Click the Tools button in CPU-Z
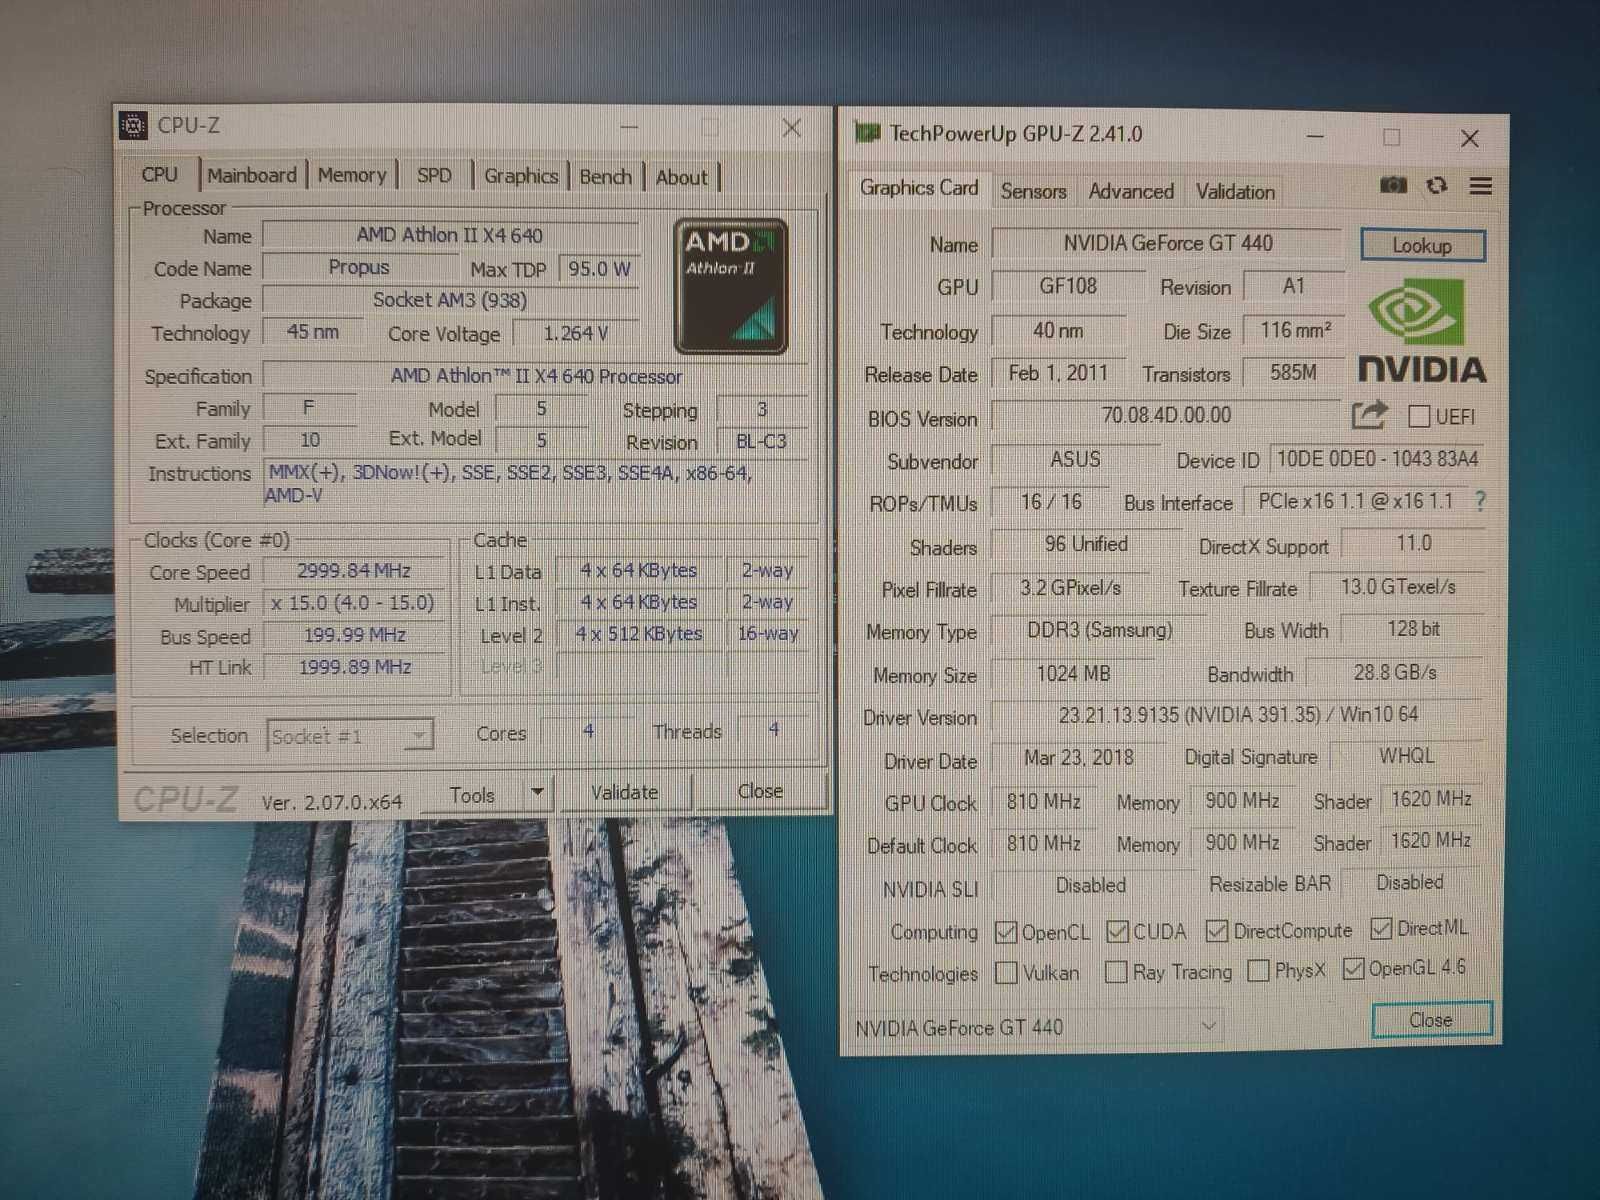The height and width of the screenshot is (1200, 1600). click(x=472, y=795)
